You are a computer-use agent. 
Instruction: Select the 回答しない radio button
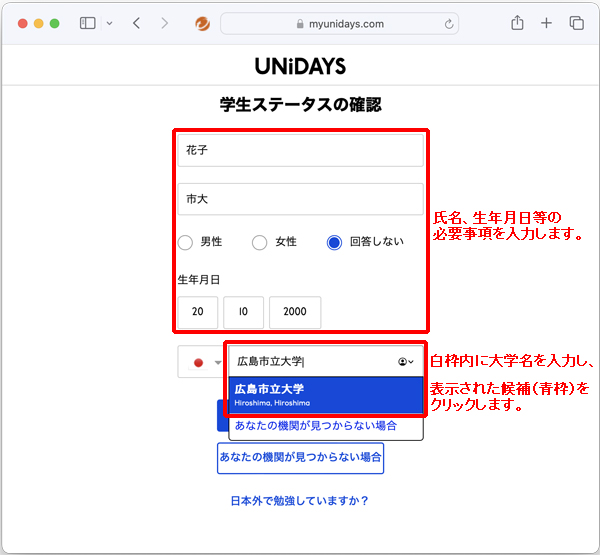(x=334, y=242)
